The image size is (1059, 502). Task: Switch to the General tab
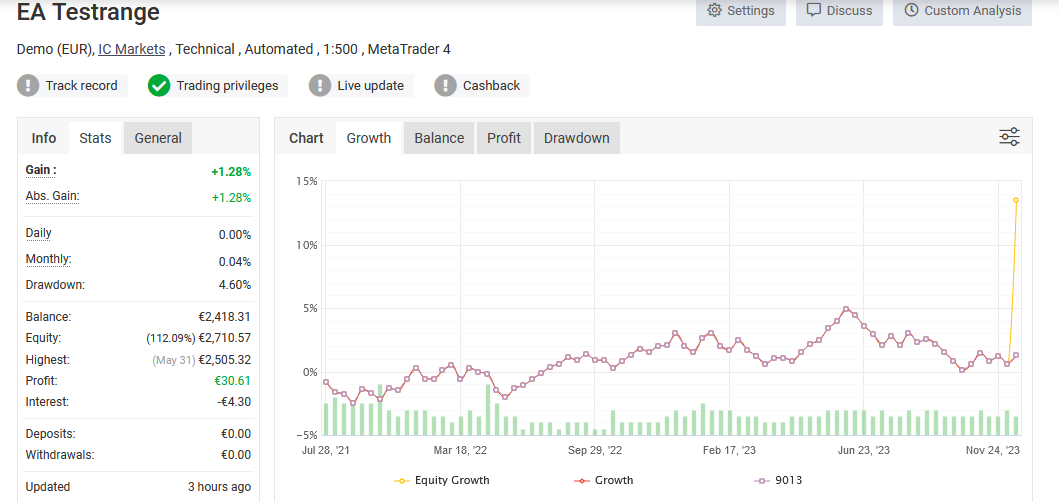(158, 138)
